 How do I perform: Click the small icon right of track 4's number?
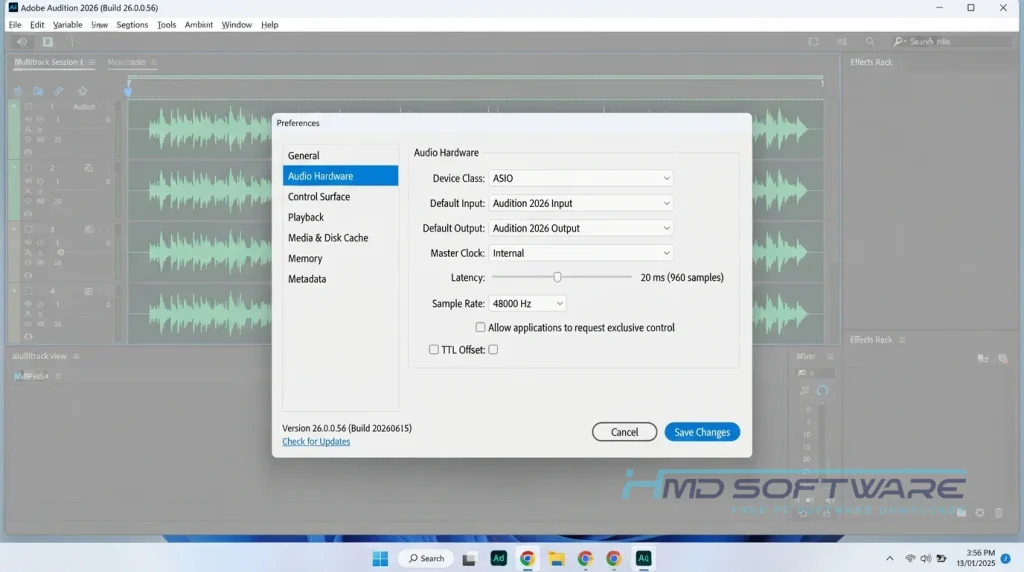click(88, 291)
